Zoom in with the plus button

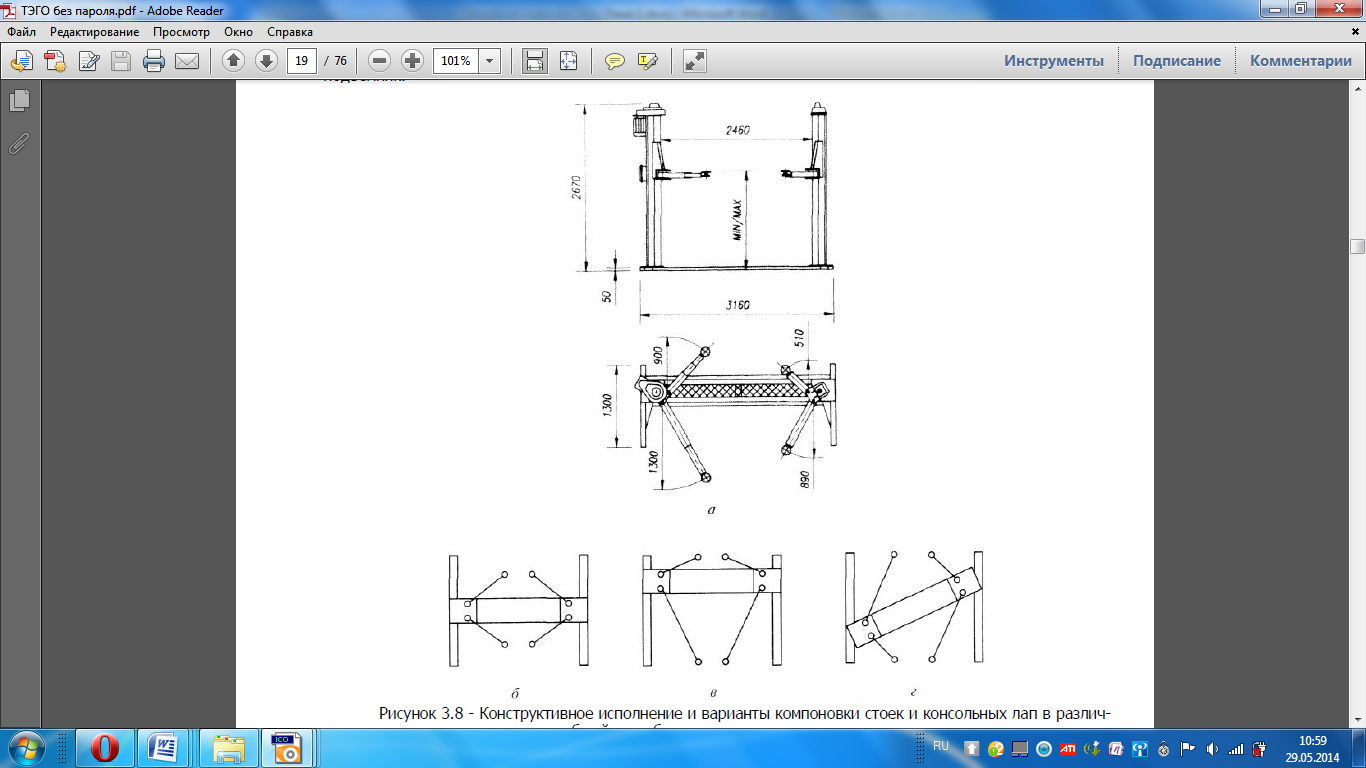[x=412, y=61]
